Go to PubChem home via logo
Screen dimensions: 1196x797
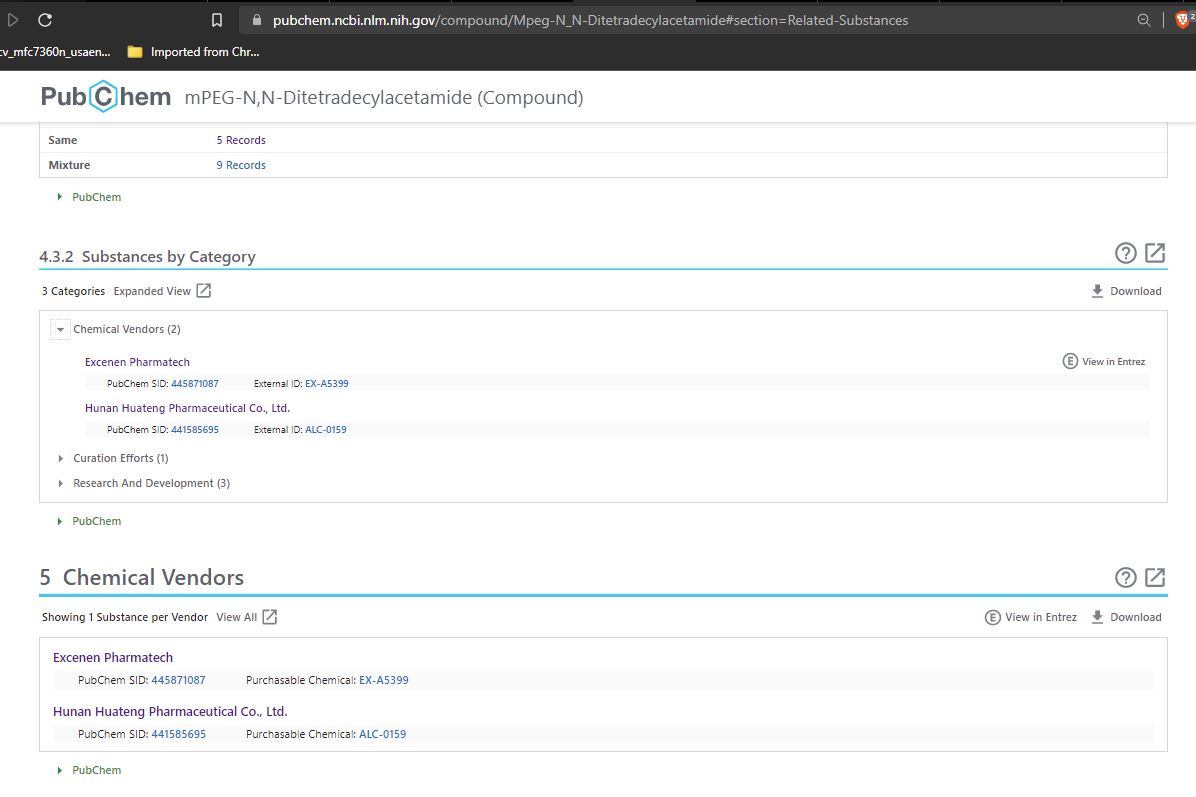[106, 97]
